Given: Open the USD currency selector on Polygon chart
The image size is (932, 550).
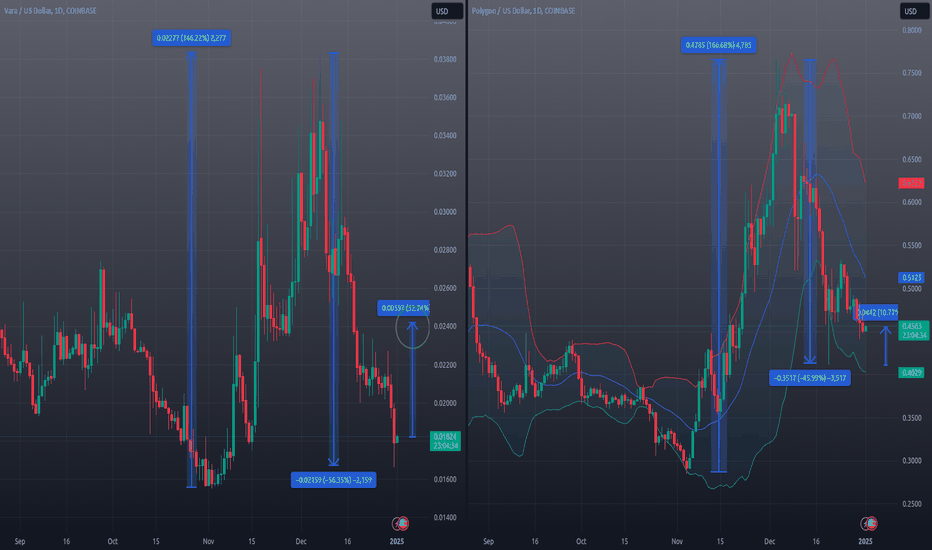Looking at the screenshot, I should coord(915,11).
